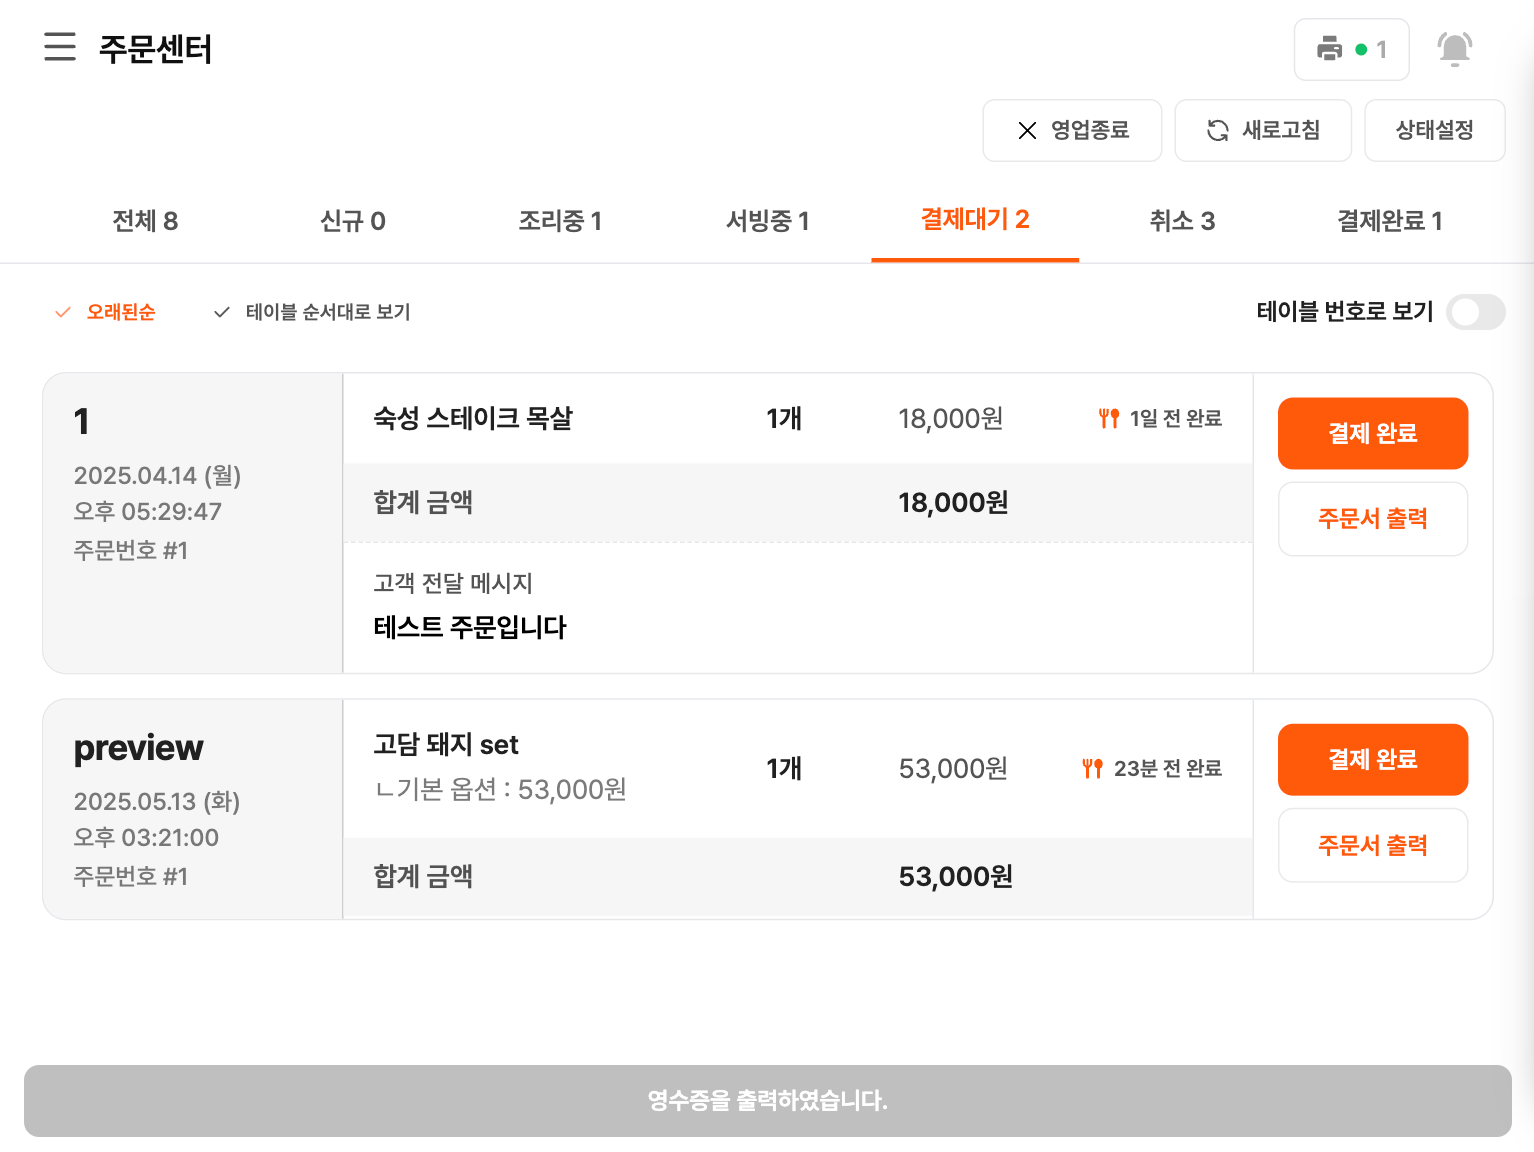This screenshot has height=1152, width=1534.
Task: Click 23분 전 완료 status text
Action: [x=1168, y=768]
